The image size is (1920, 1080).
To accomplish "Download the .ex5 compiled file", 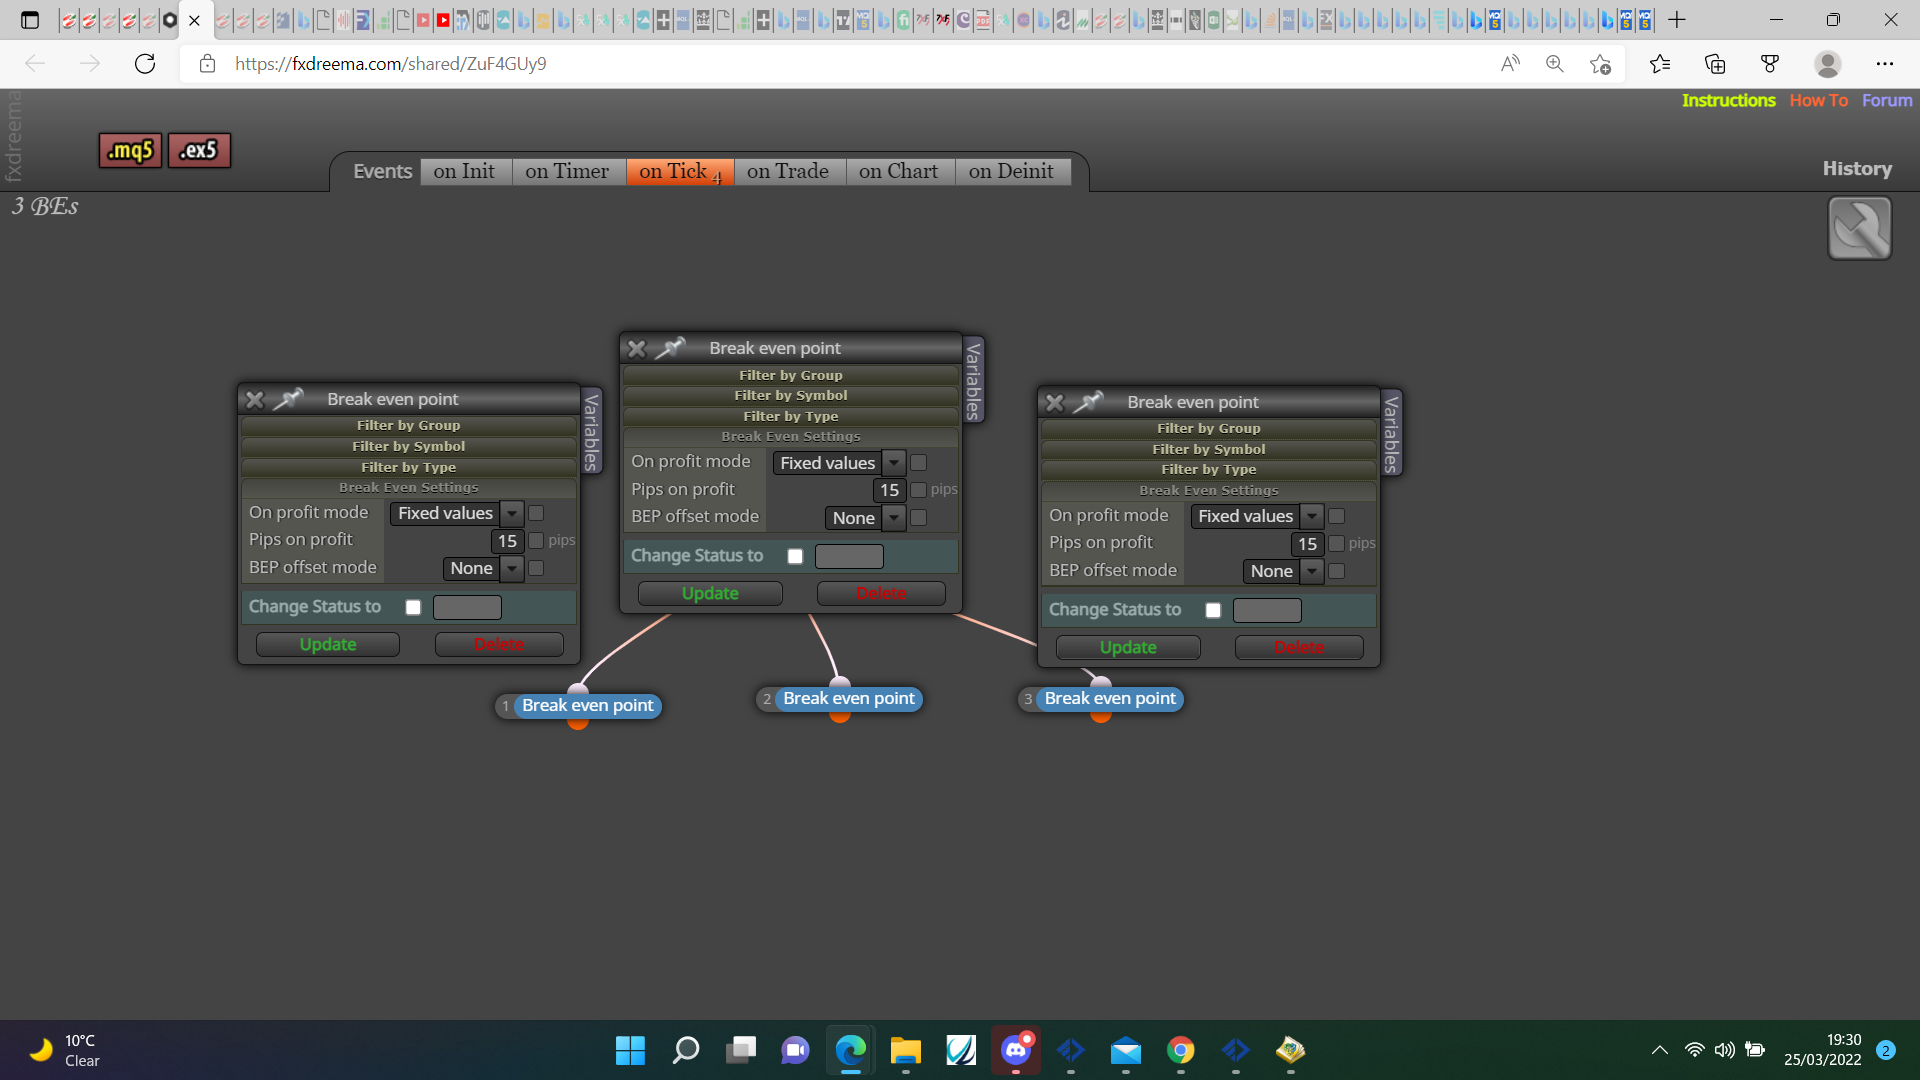I will click(199, 151).
